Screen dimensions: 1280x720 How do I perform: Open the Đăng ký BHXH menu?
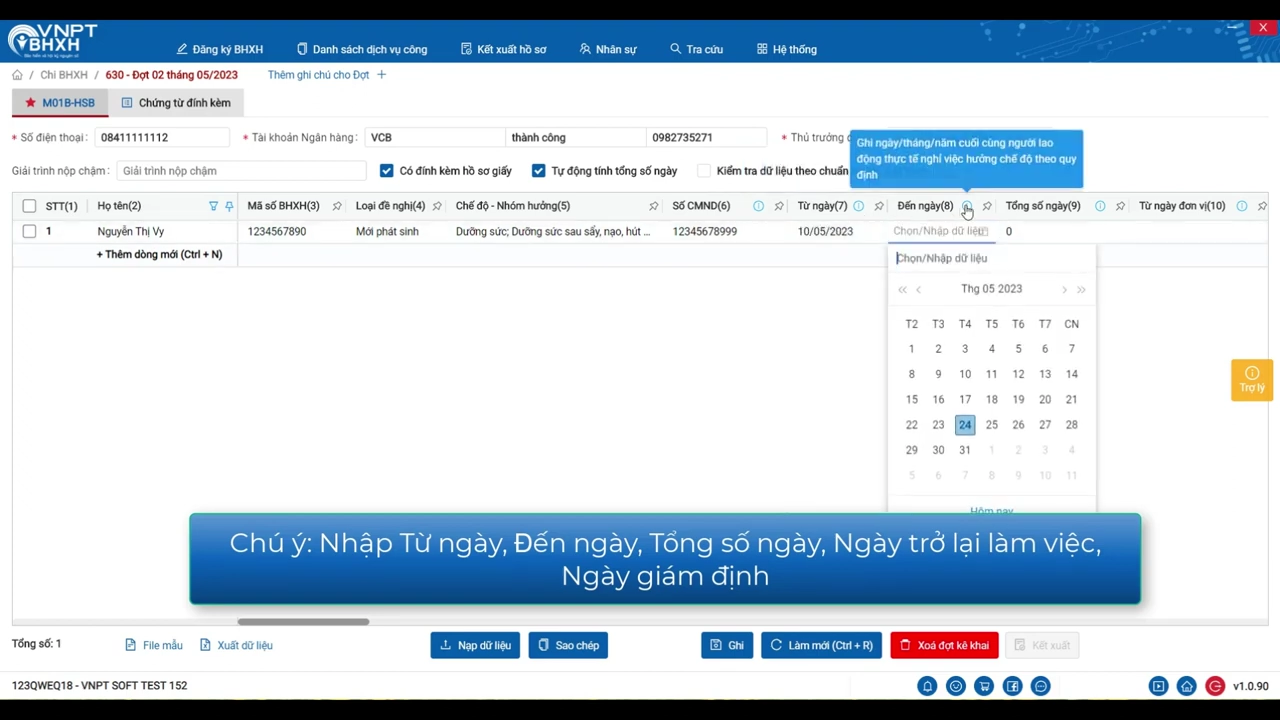220,49
